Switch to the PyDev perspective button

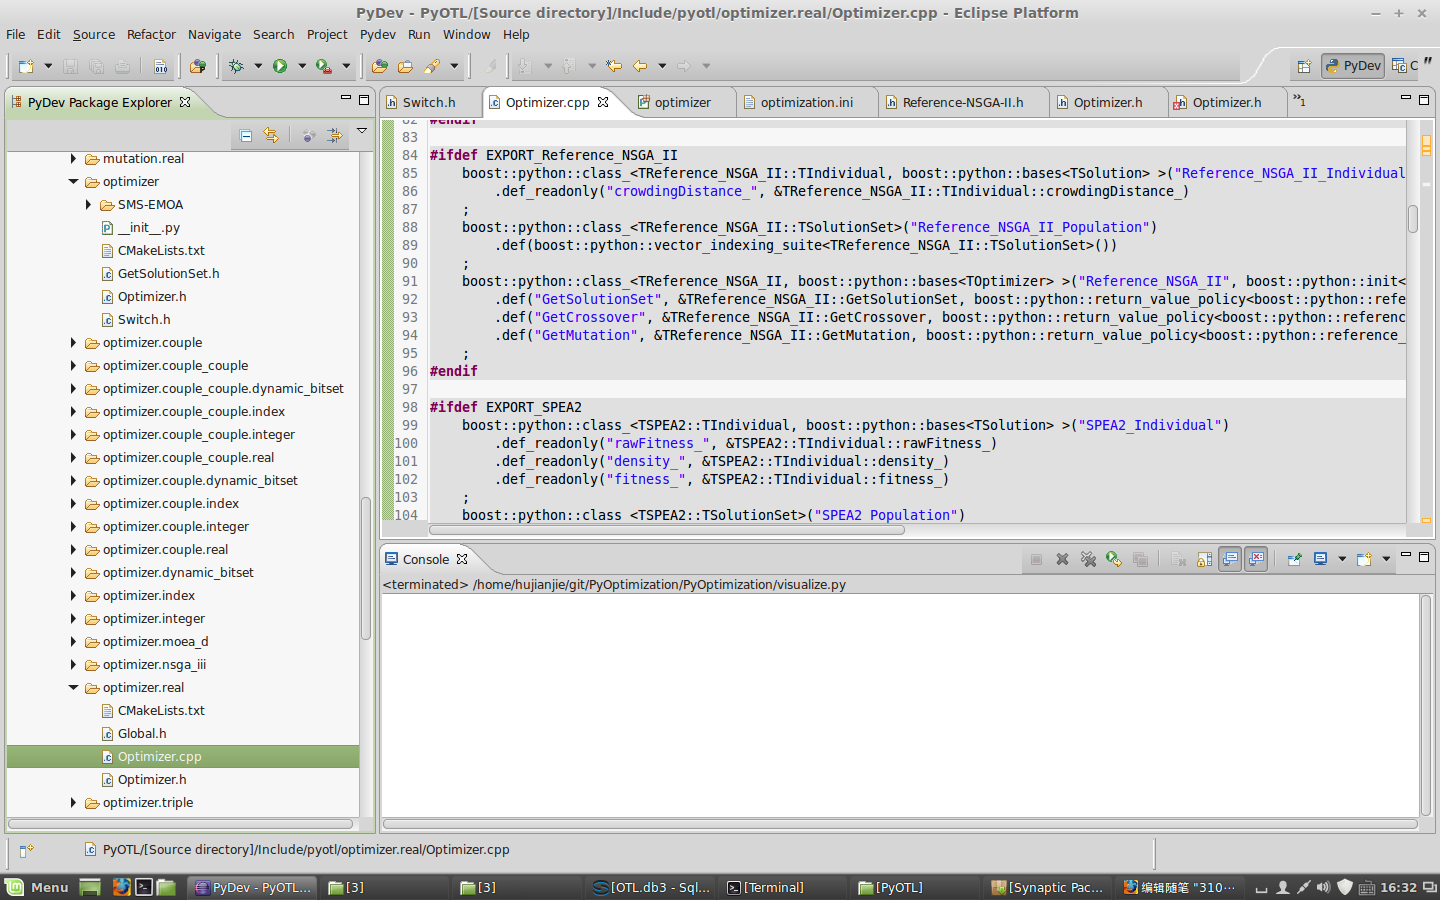coord(1353,66)
